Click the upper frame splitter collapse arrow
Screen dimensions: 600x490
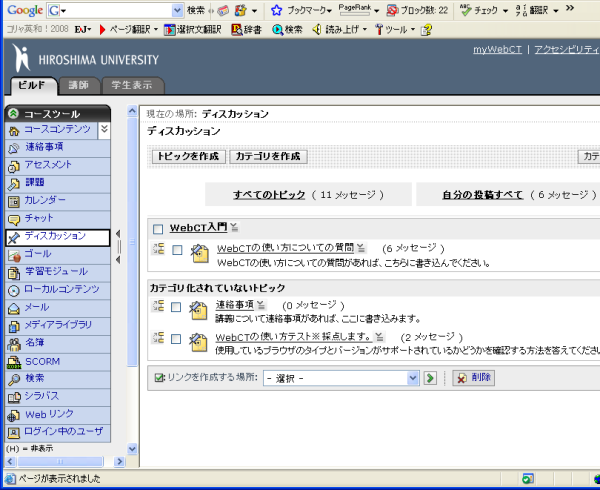coord(118,234)
